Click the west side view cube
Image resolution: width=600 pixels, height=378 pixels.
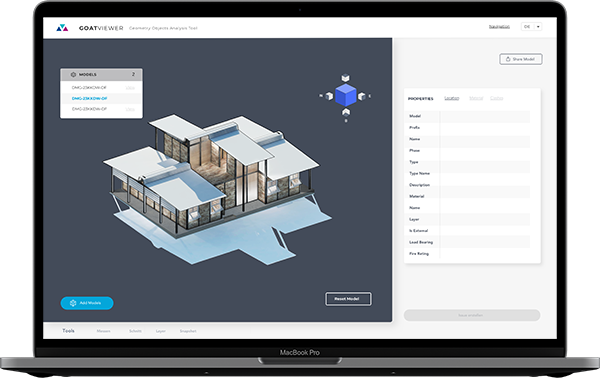(x=329, y=96)
